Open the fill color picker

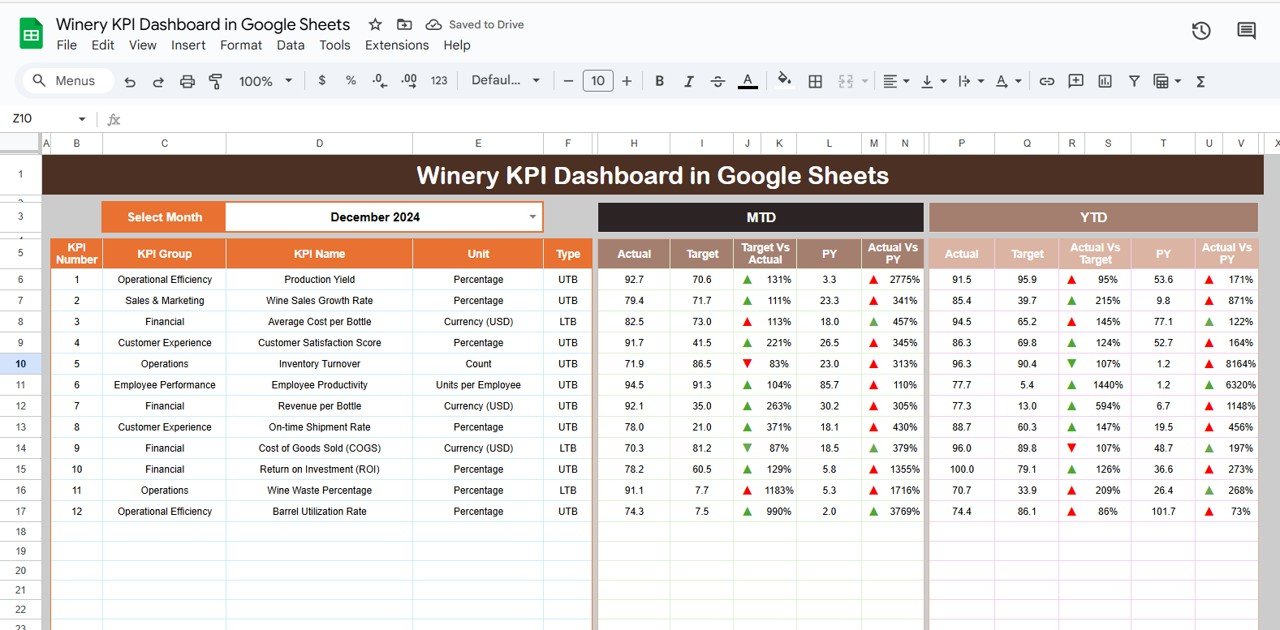click(x=785, y=81)
